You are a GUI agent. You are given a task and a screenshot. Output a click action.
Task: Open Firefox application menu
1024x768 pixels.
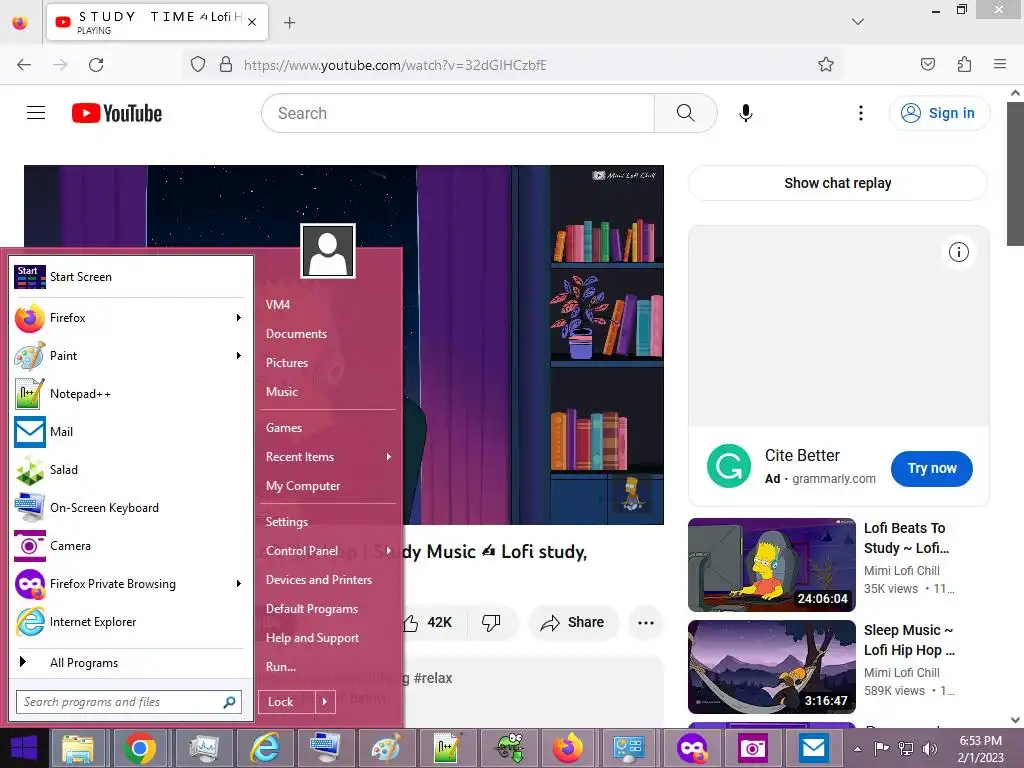coord(1000,64)
